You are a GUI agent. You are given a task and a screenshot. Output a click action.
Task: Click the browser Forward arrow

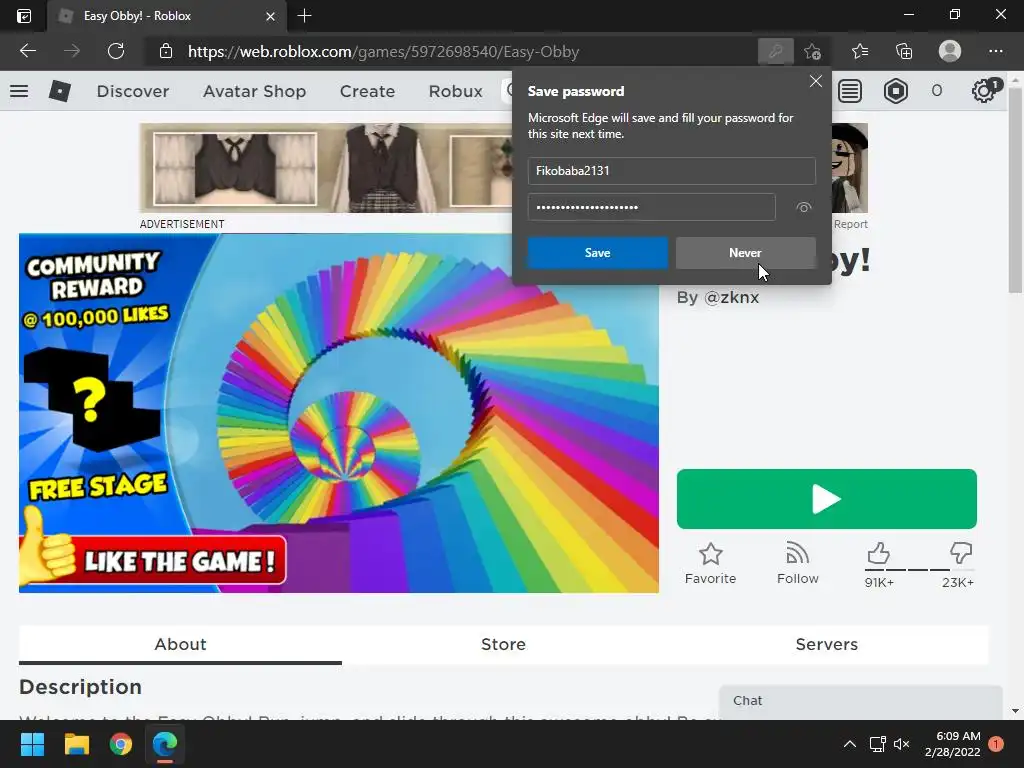point(72,51)
